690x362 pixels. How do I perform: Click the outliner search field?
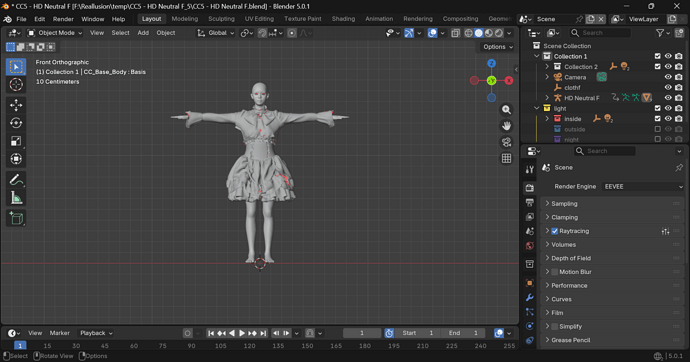(600, 33)
